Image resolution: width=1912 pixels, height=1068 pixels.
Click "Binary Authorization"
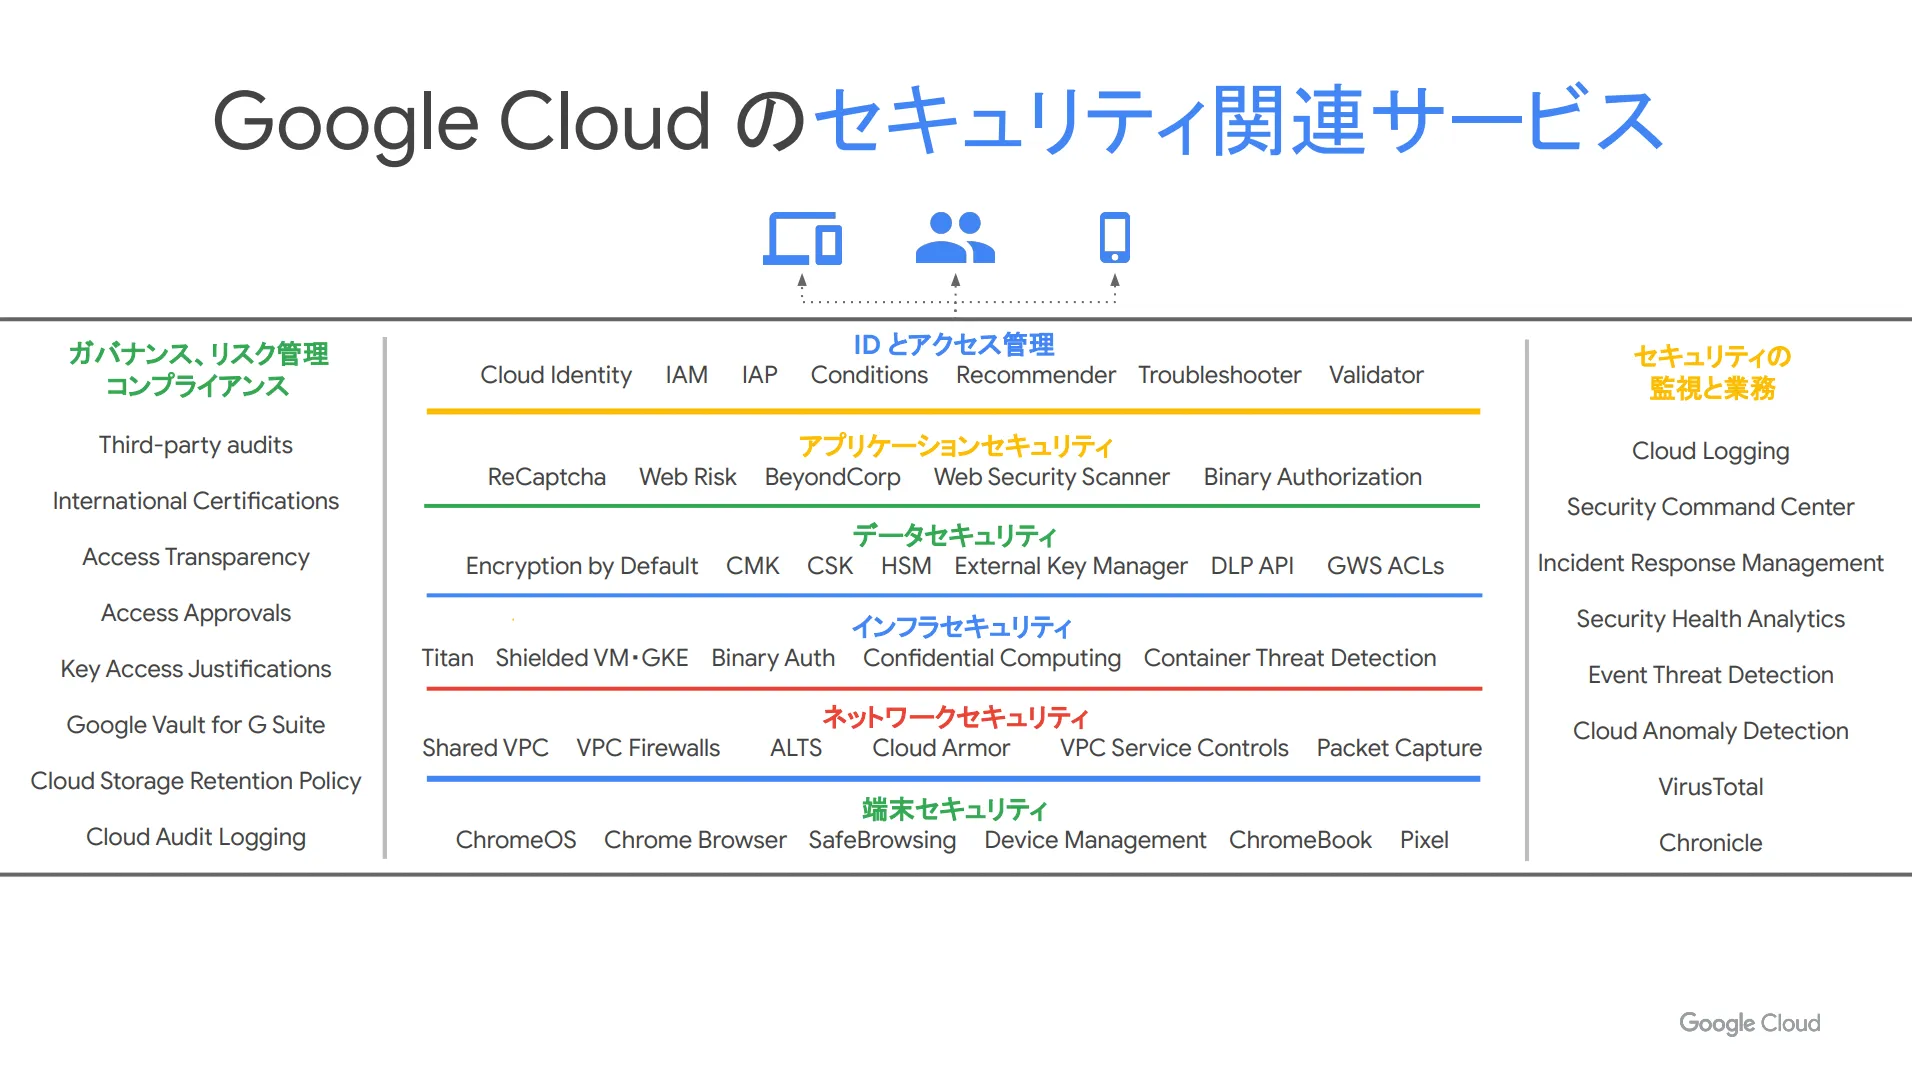coord(1313,478)
